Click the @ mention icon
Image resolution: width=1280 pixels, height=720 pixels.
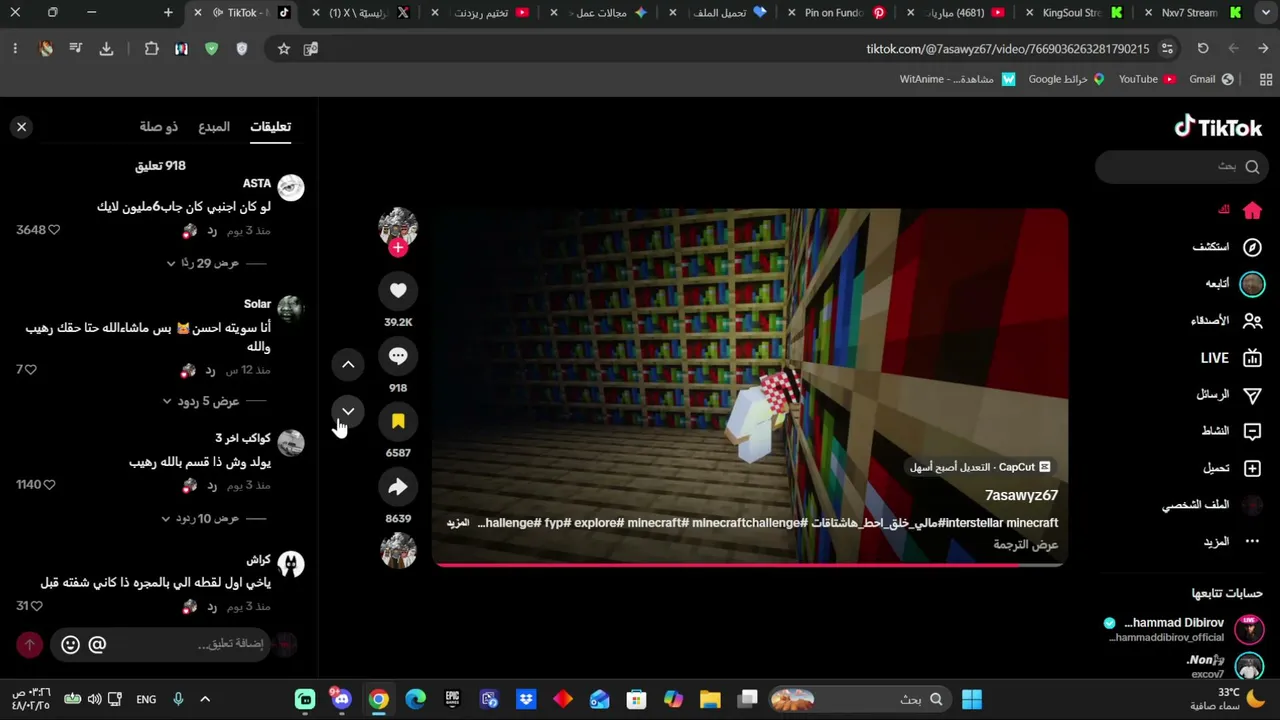click(x=97, y=645)
